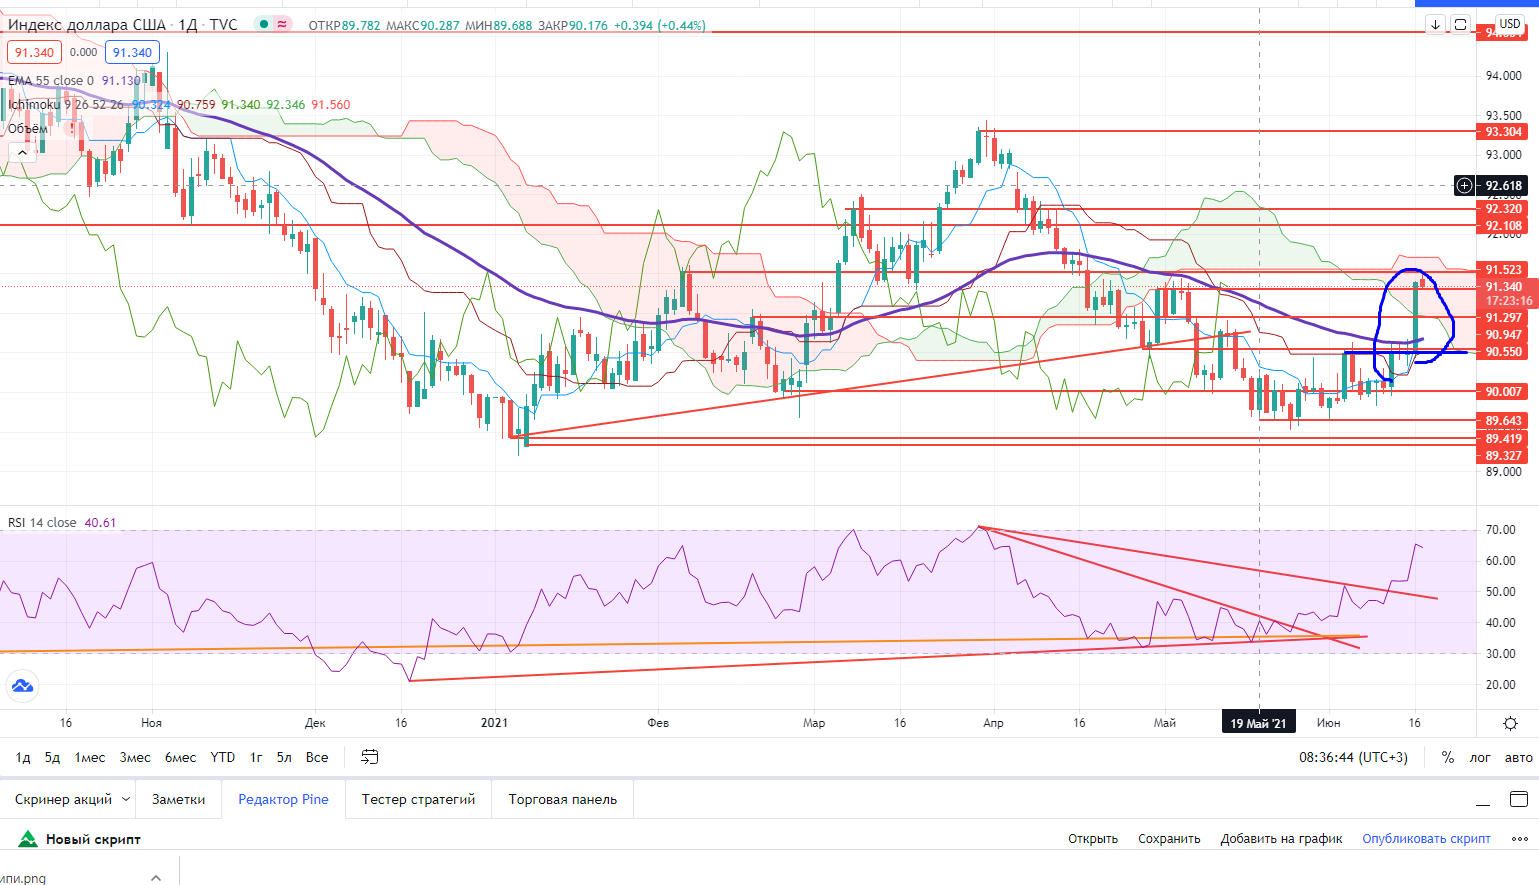The height and width of the screenshot is (885, 1539).
Task: Toggle auto scale 'авто'
Action: pyautogui.click(x=1518, y=757)
